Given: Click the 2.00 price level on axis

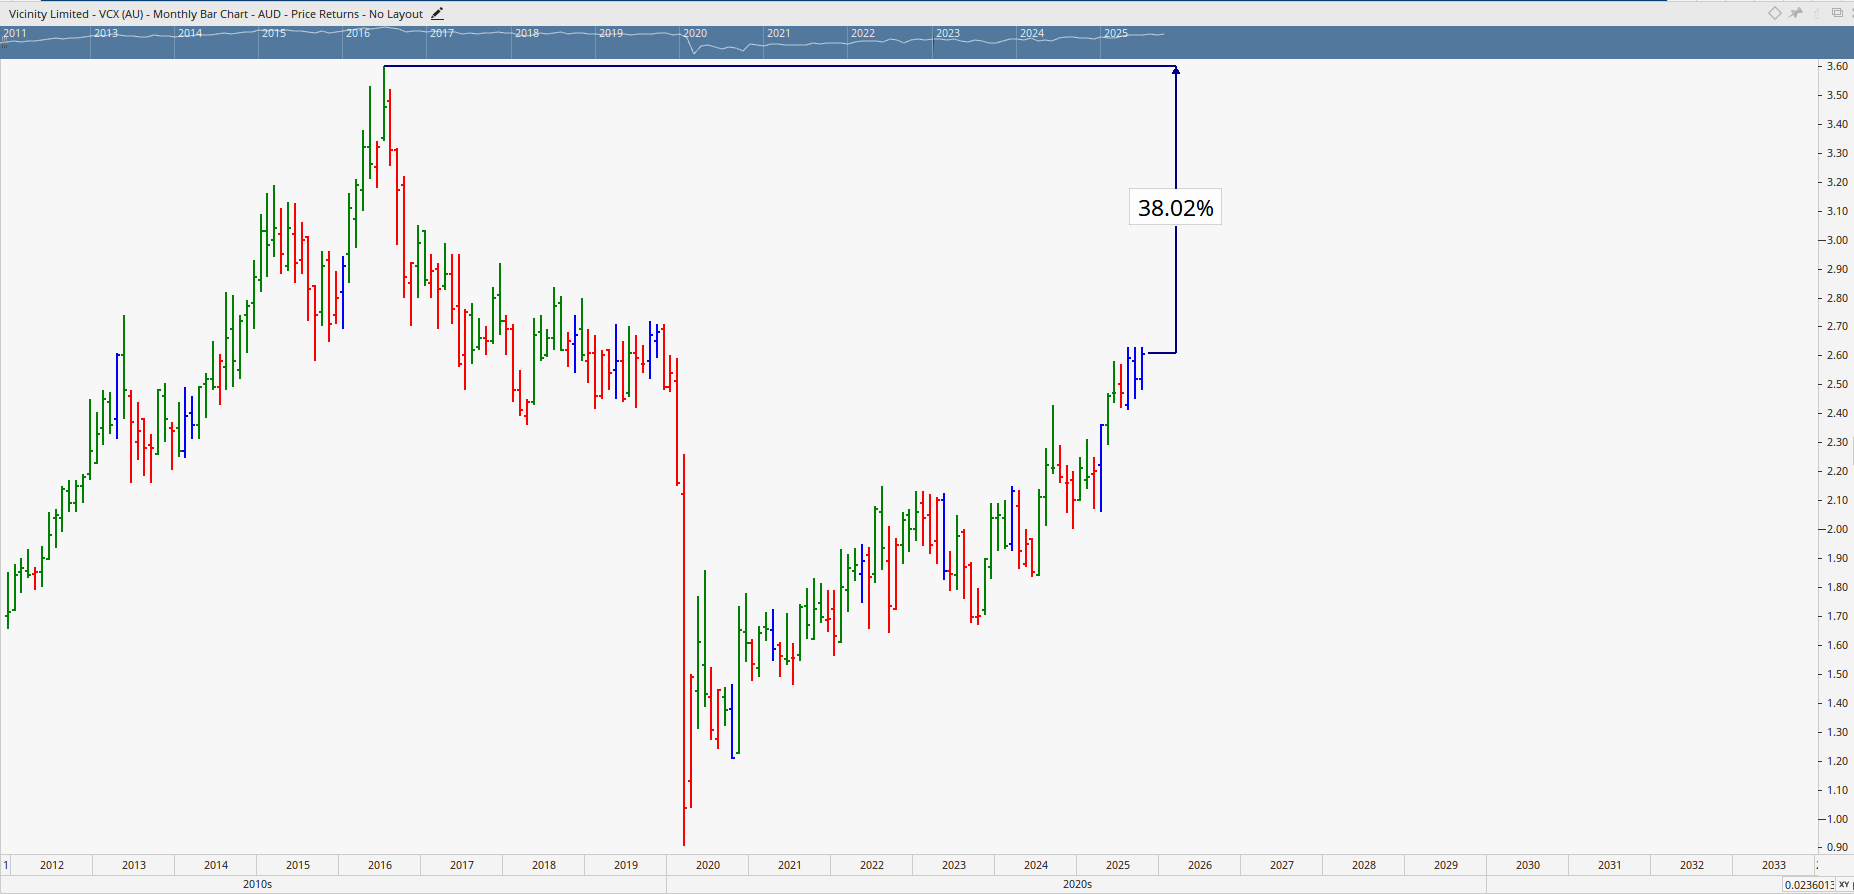Looking at the screenshot, I should (x=1837, y=529).
